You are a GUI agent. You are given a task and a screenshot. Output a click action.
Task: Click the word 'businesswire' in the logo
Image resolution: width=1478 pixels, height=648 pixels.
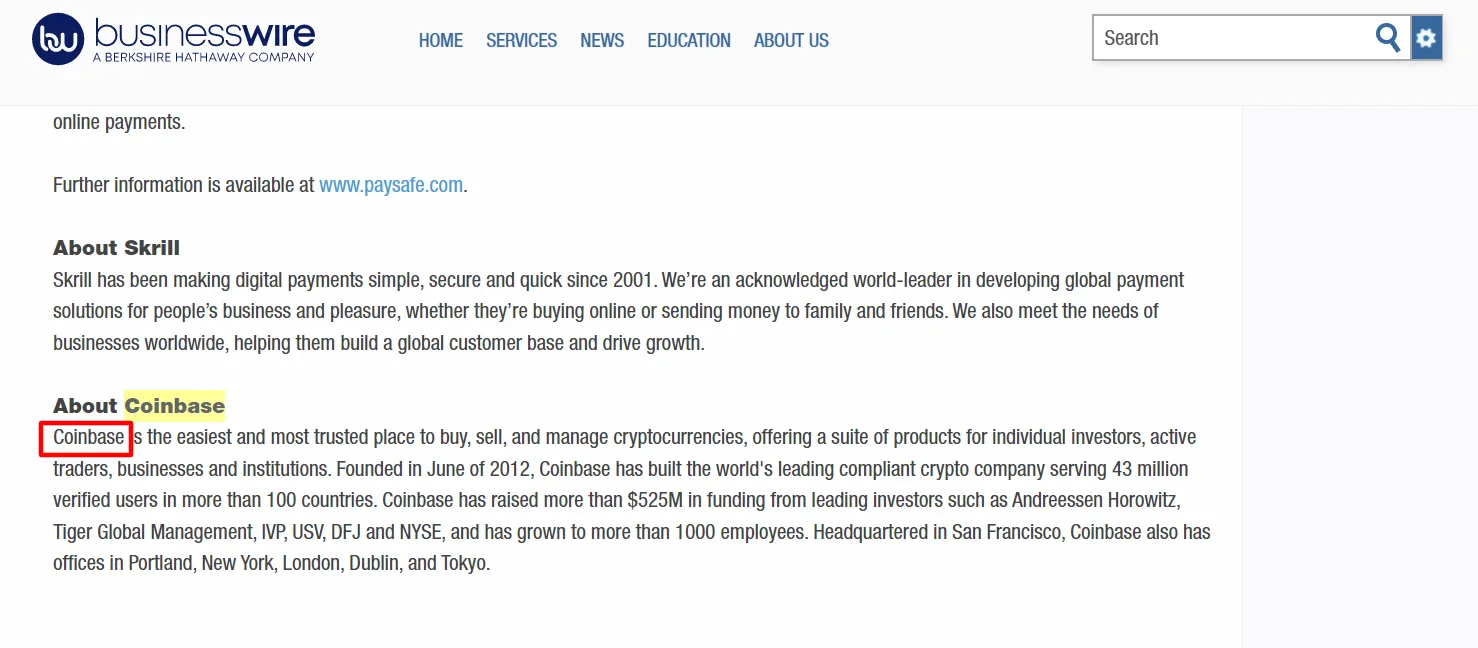(205, 33)
